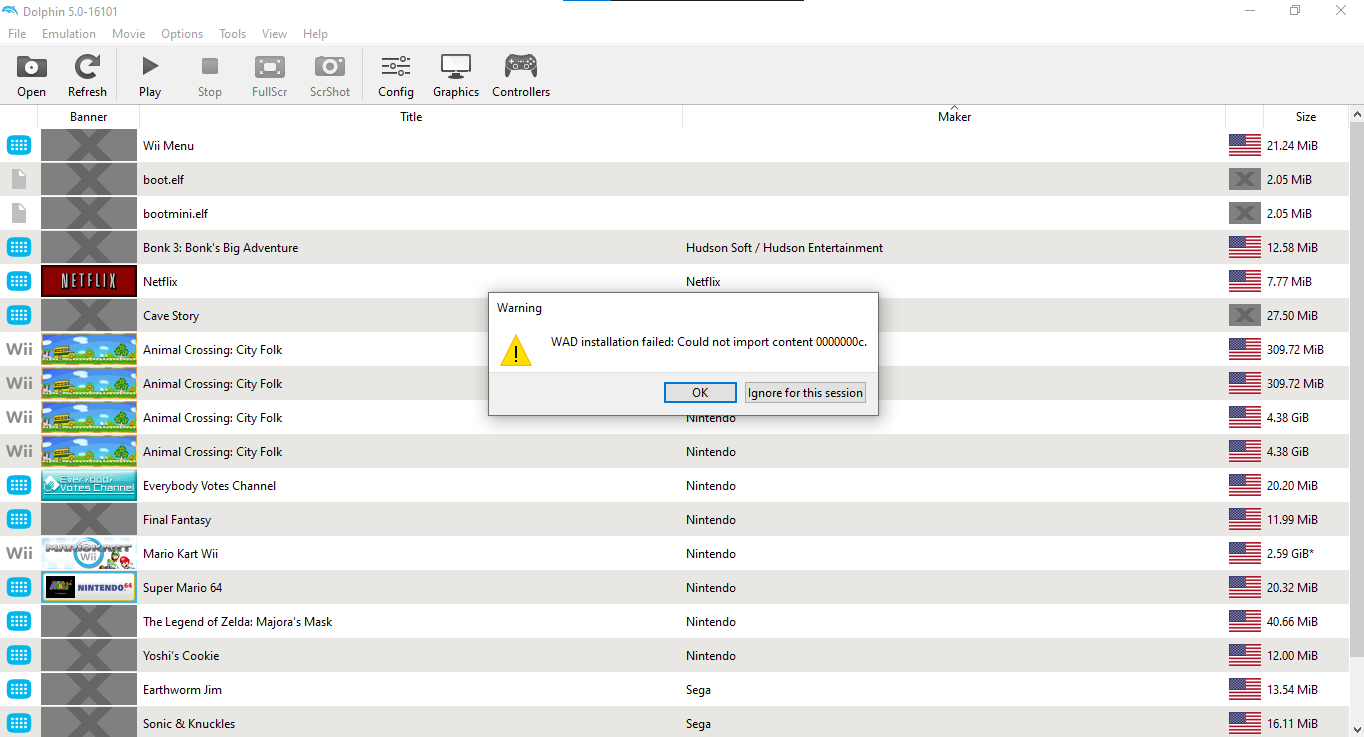
Task: Open the File menu
Action: point(17,34)
